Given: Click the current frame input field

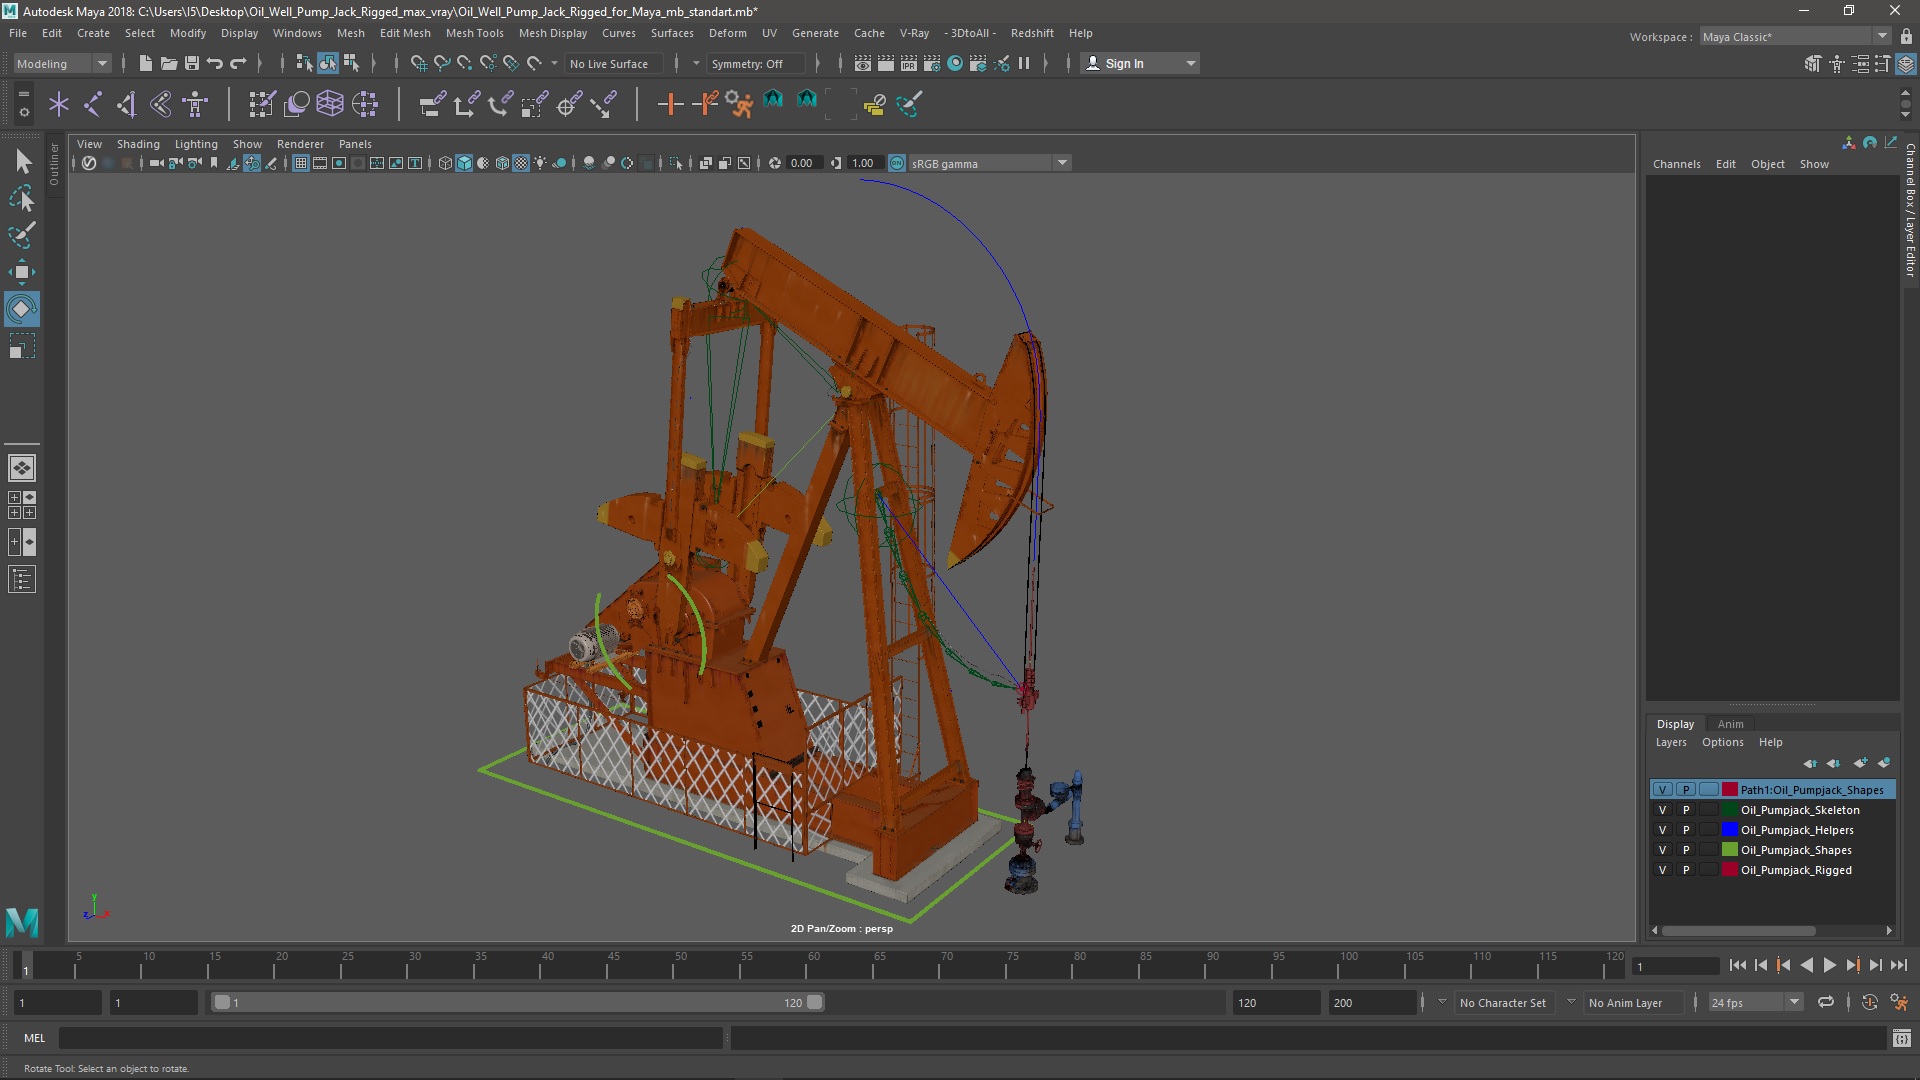Looking at the screenshot, I should 1675,966.
